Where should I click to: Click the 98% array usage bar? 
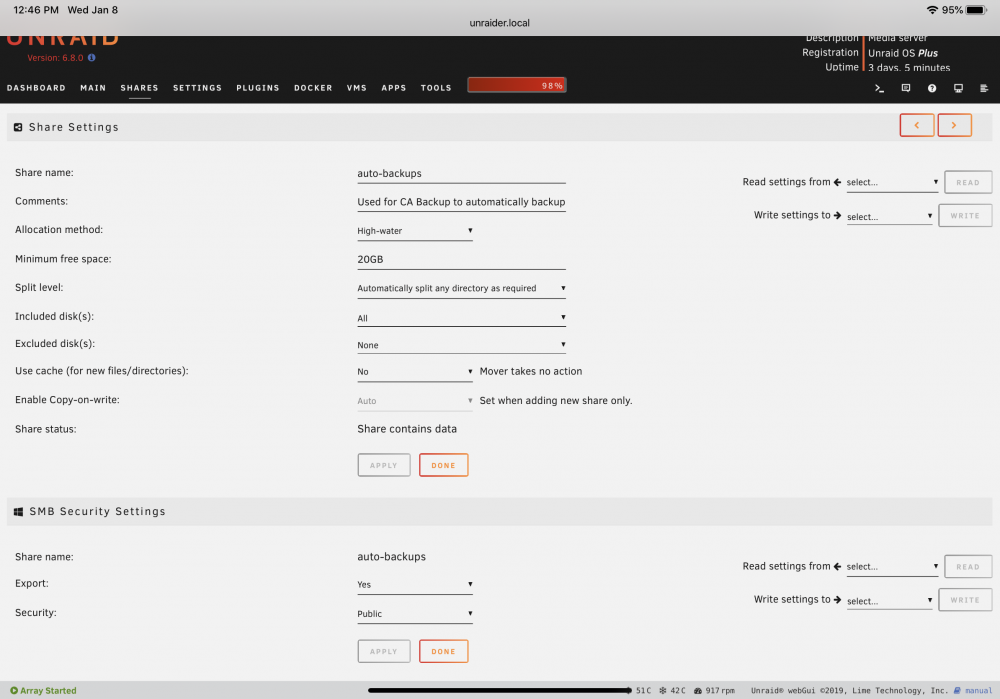517,85
